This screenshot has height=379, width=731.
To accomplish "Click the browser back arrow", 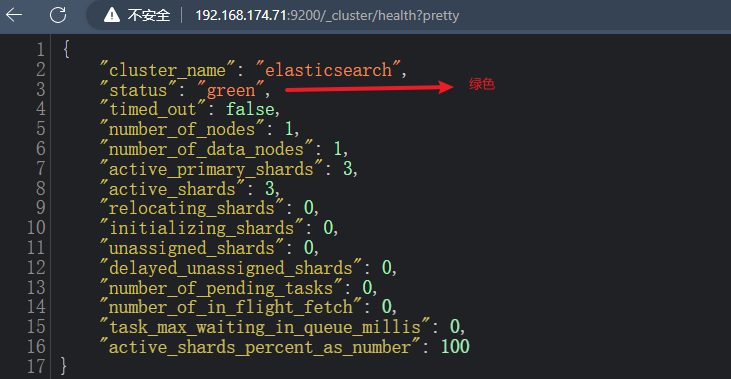I will click(14, 15).
